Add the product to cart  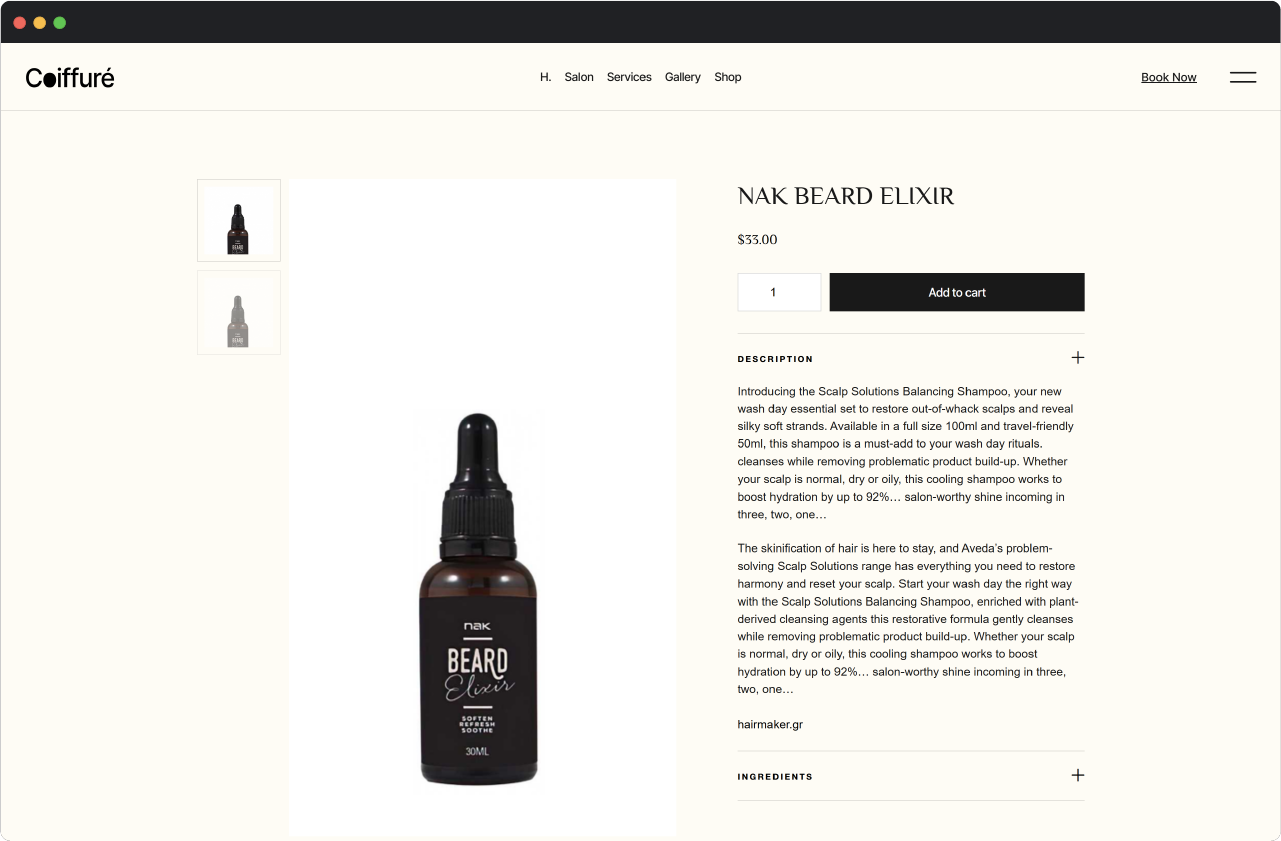click(x=957, y=292)
